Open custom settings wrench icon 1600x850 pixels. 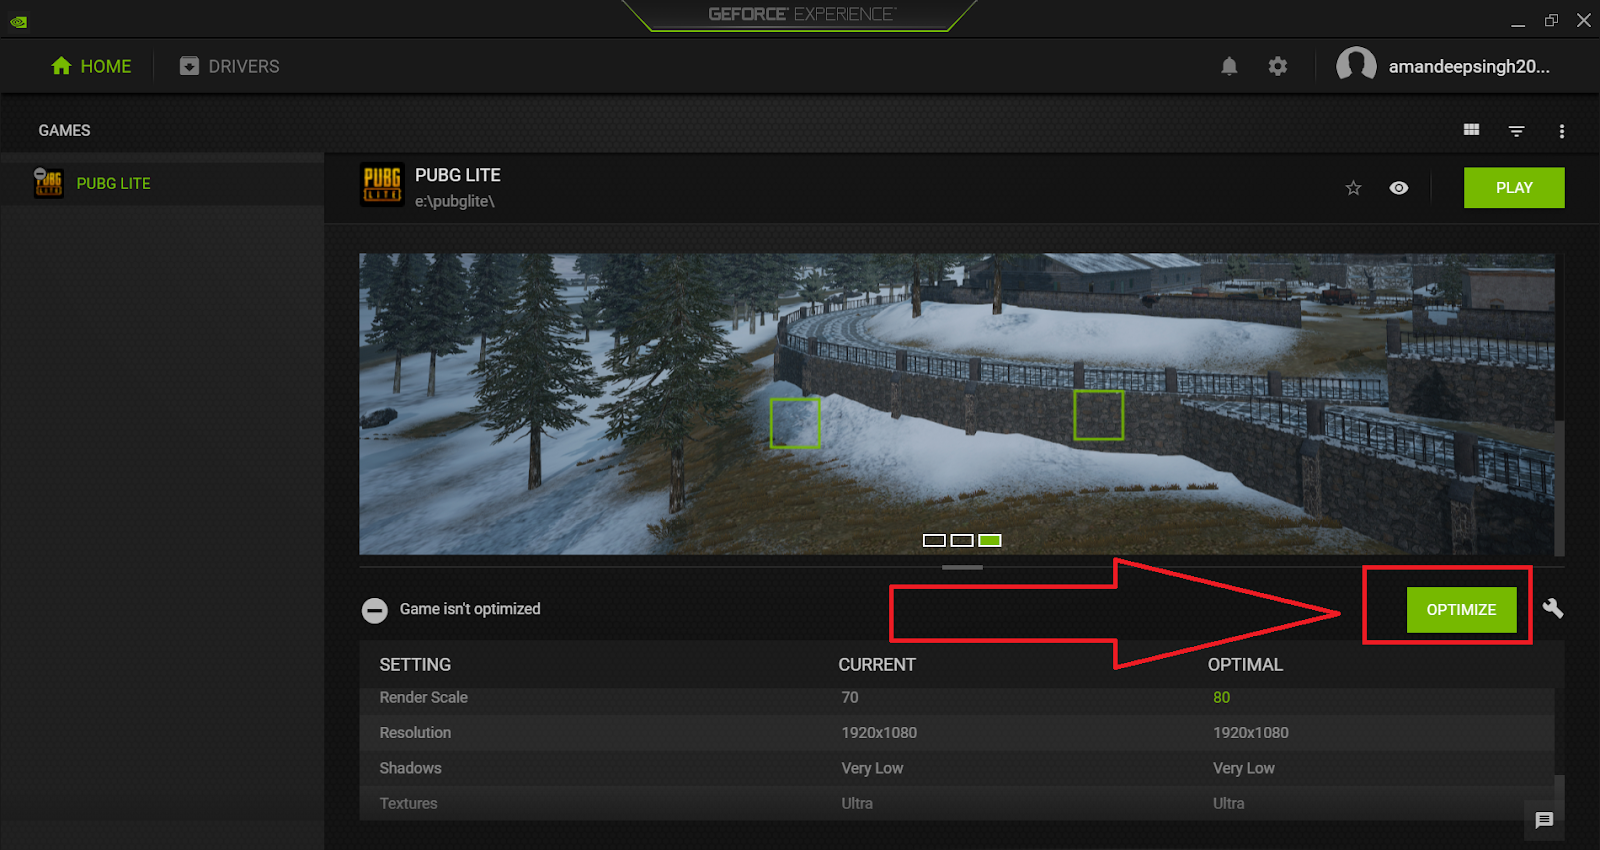pos(1553,608)
